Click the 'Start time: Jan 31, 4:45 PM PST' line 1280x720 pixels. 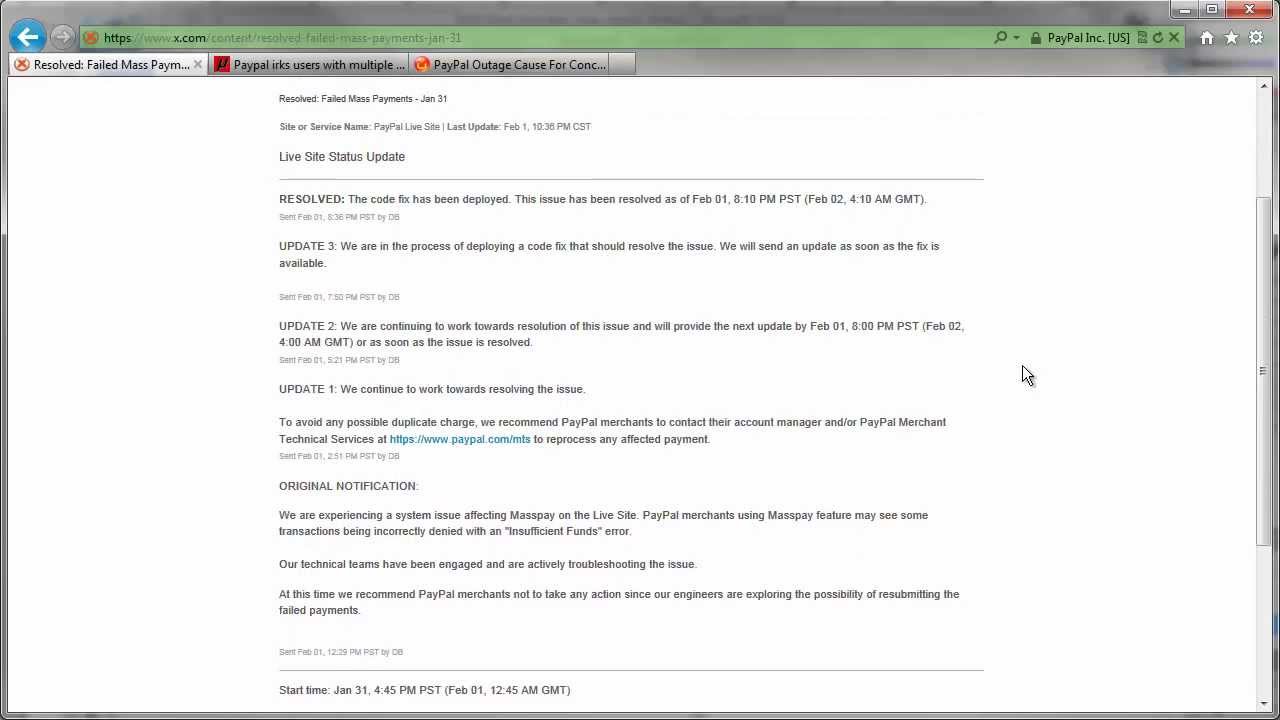pos(425,690)
